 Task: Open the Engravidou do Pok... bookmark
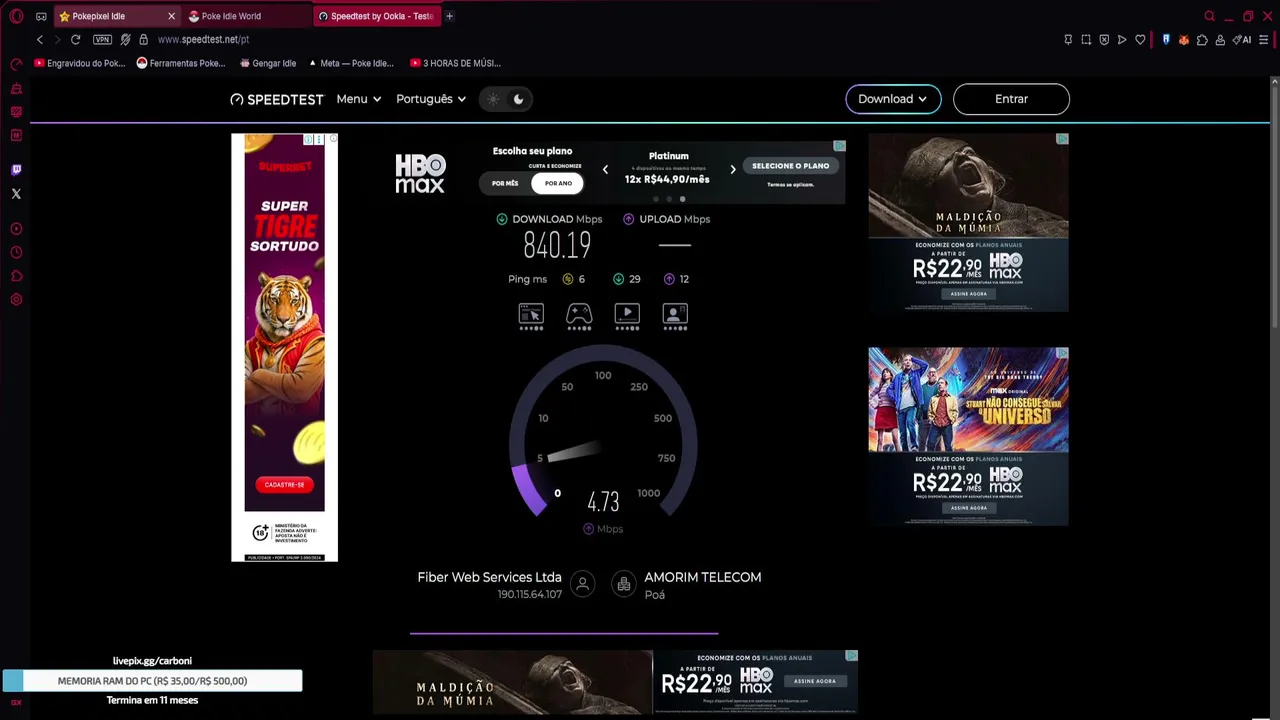point(80,63)
